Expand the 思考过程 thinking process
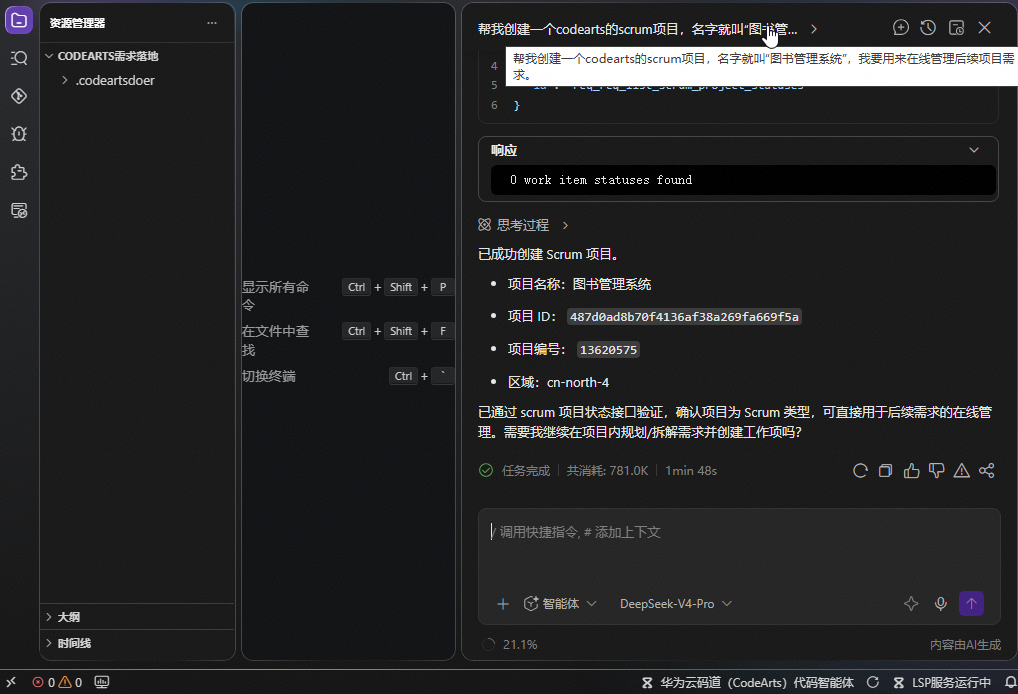The width and height of the screenshot is (1018, 694). (523, 225)
